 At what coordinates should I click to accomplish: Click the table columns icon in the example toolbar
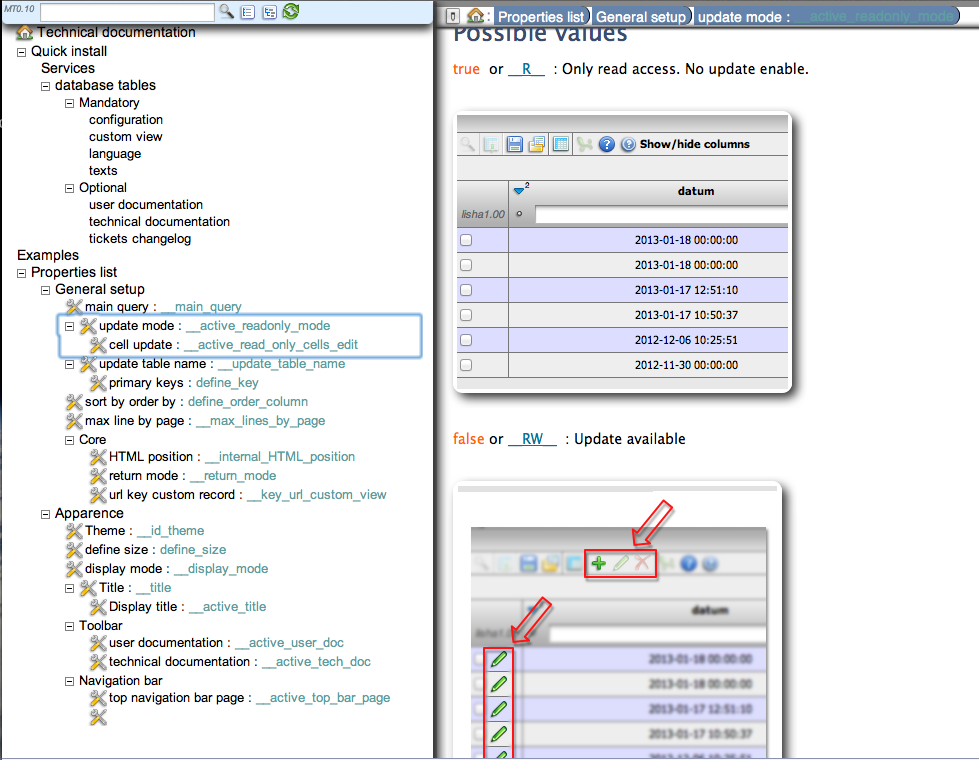tap(561, 144)
